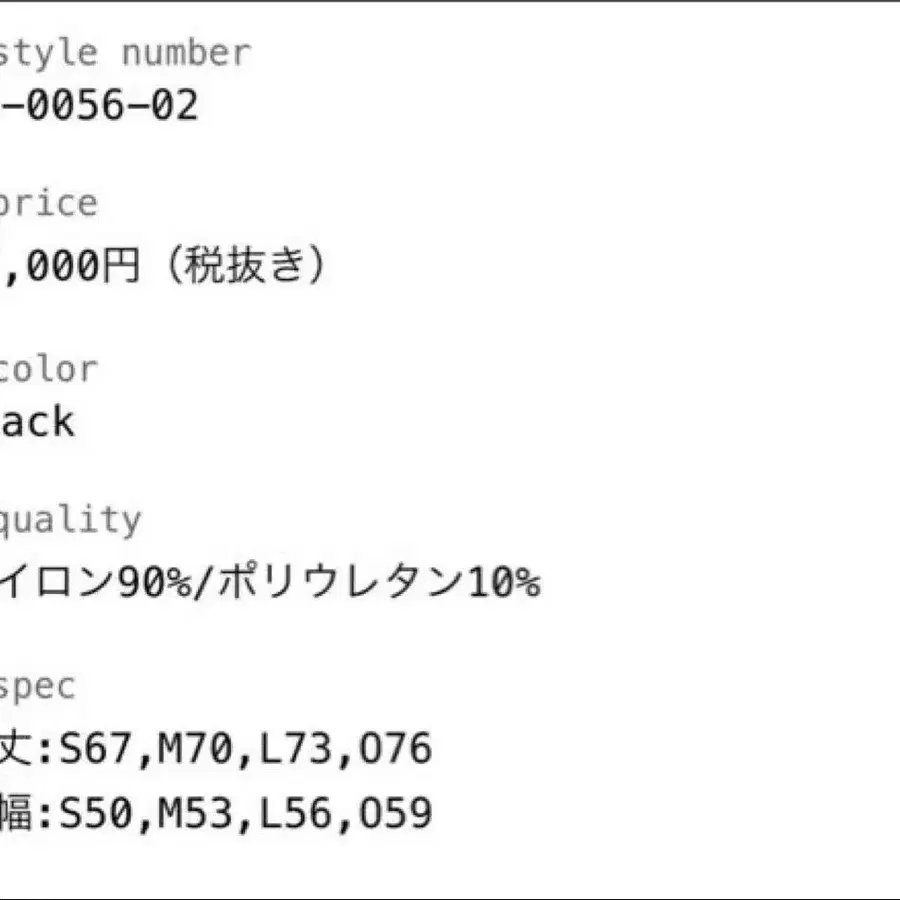Click the O59 width measurement
This screenshot has width=900, height=900.
click(x=393, y=814)
